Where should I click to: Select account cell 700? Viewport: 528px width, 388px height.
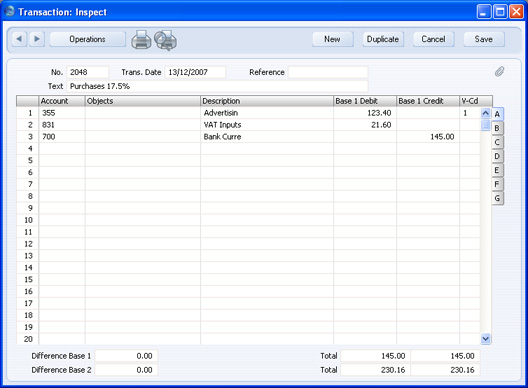click(x=62, y=137)
